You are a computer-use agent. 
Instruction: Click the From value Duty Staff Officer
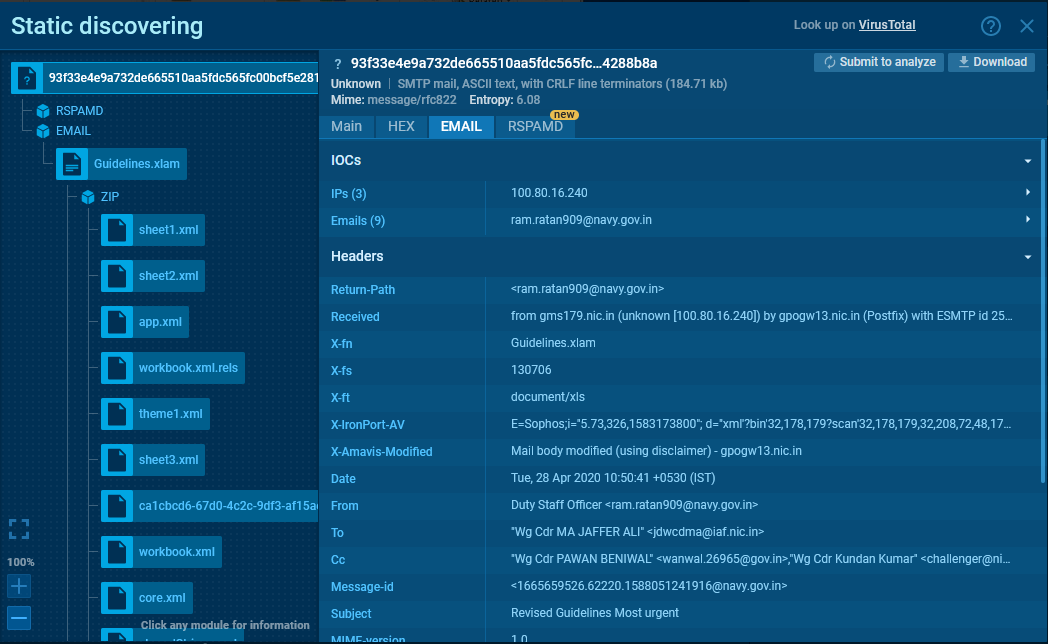click(634, 505)
